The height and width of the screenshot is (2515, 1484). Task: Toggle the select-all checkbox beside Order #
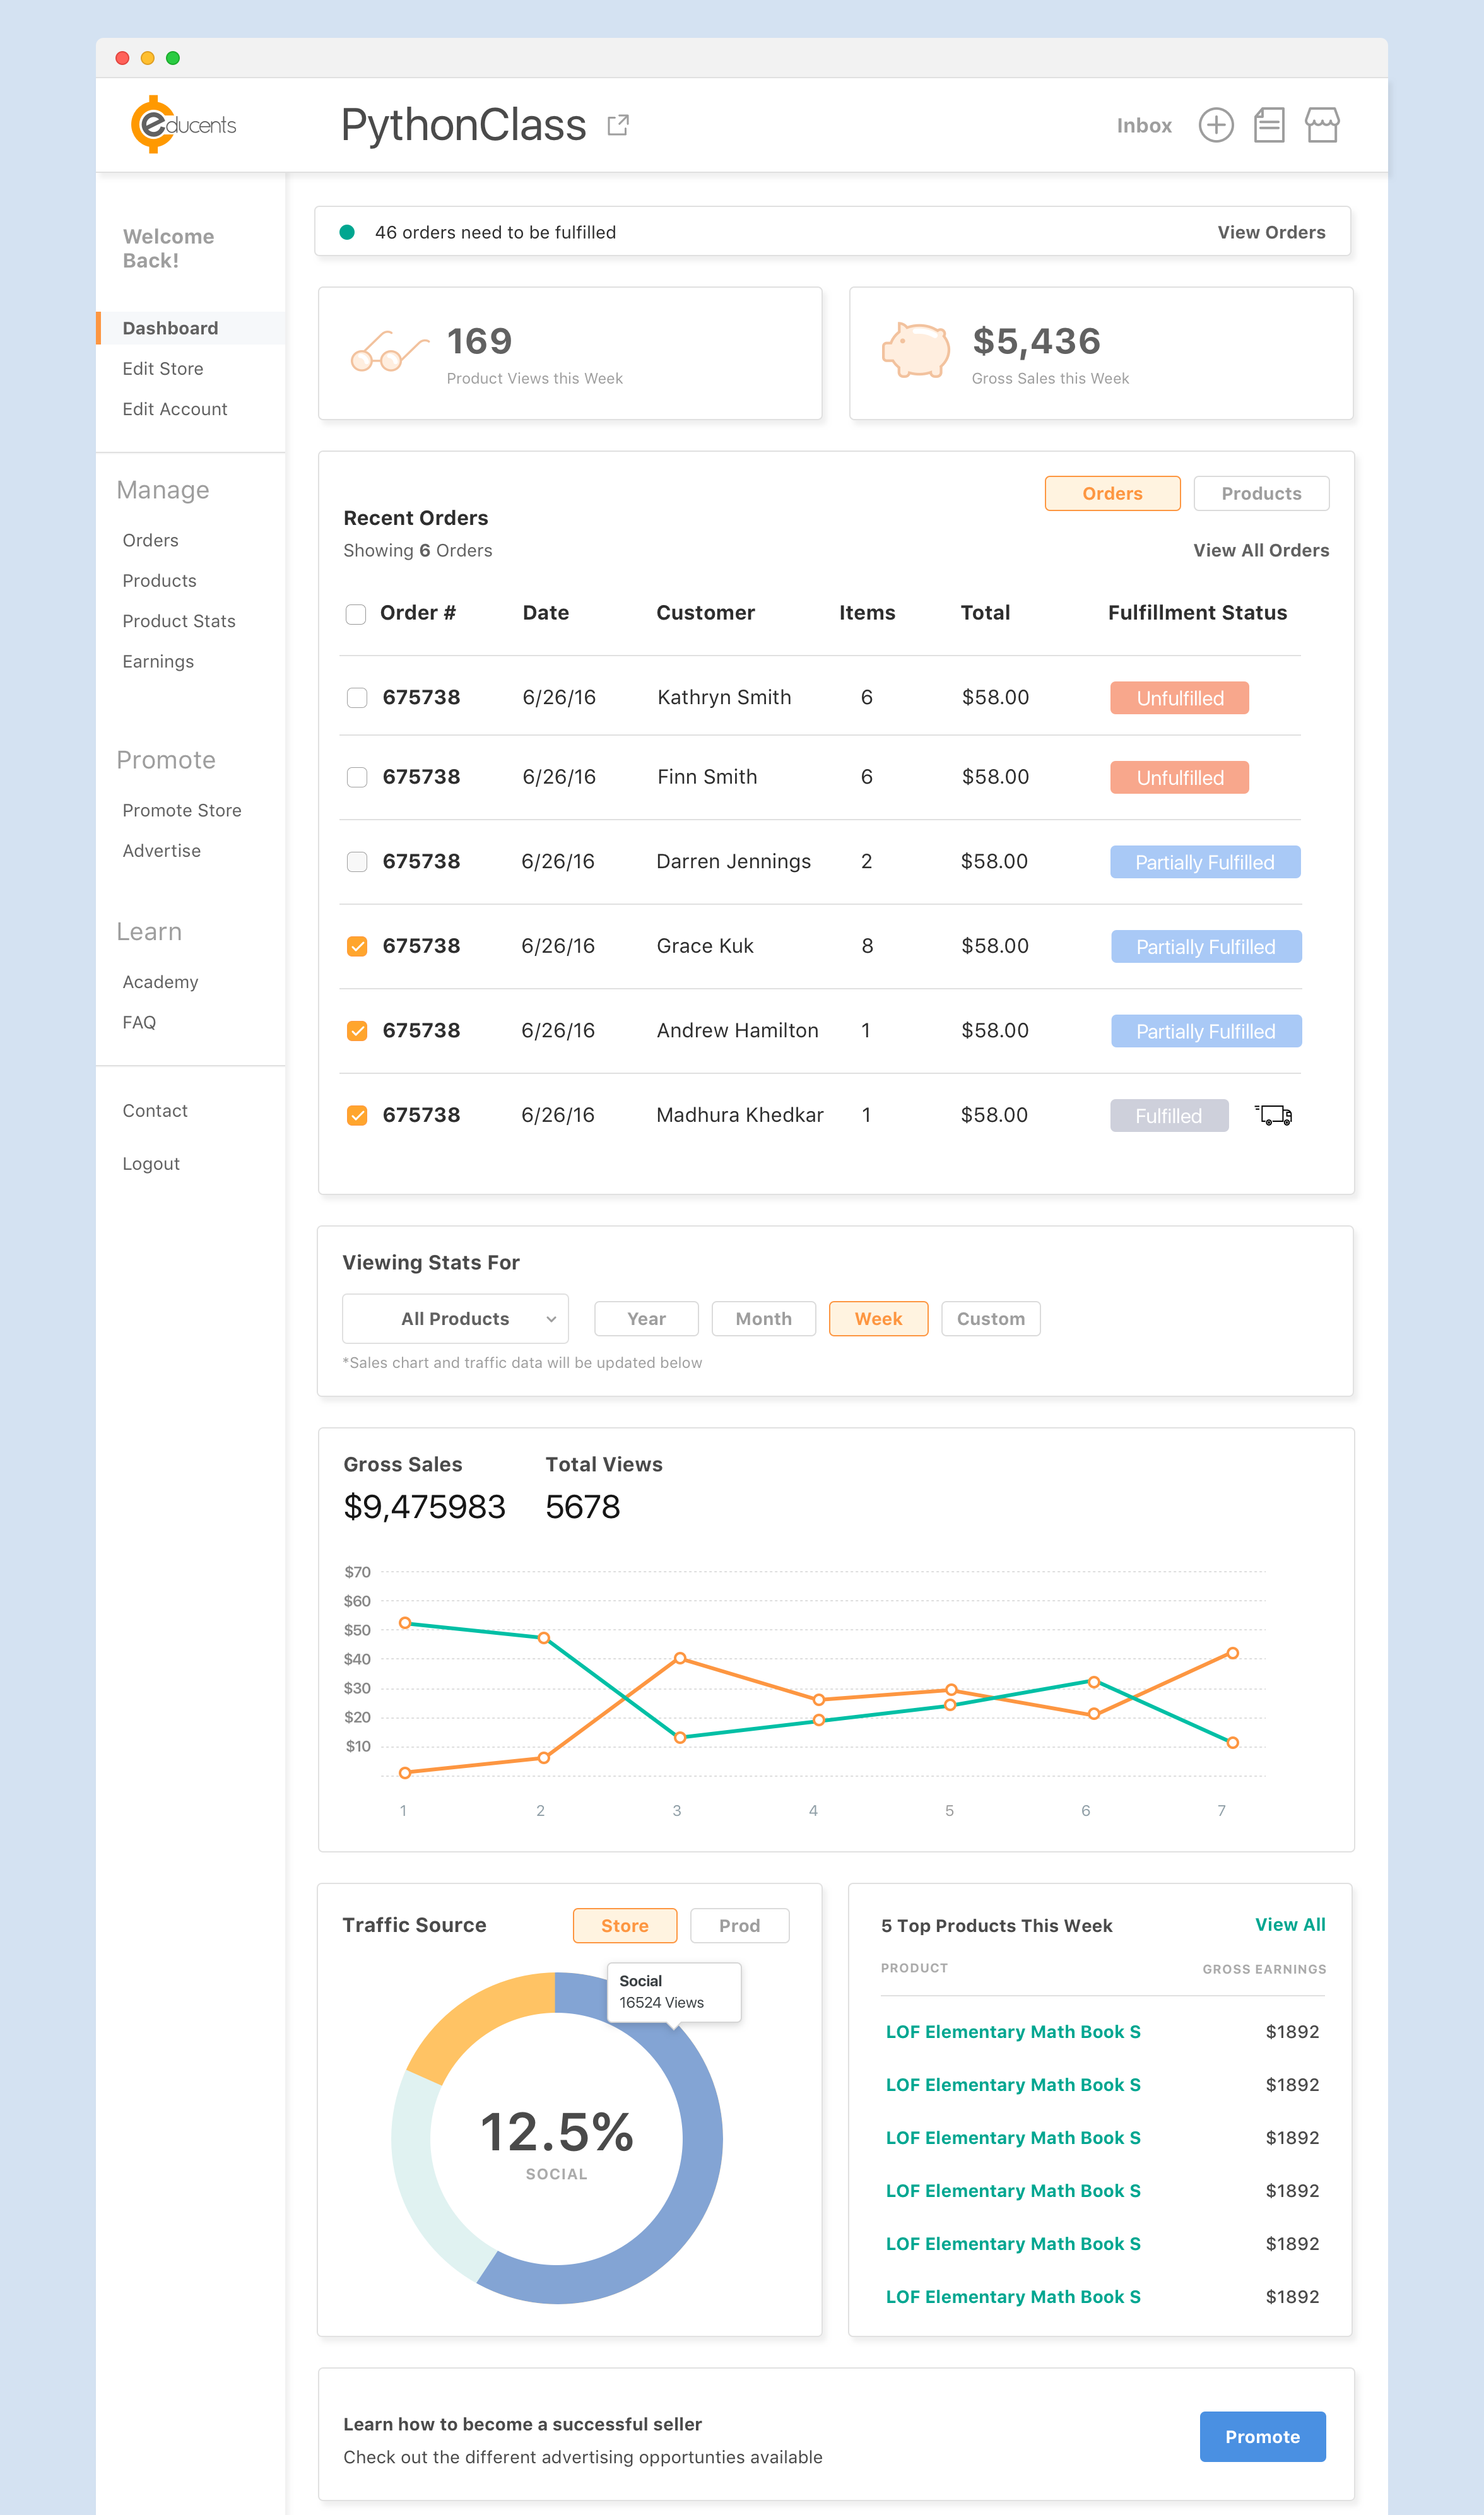pos(355,614)
